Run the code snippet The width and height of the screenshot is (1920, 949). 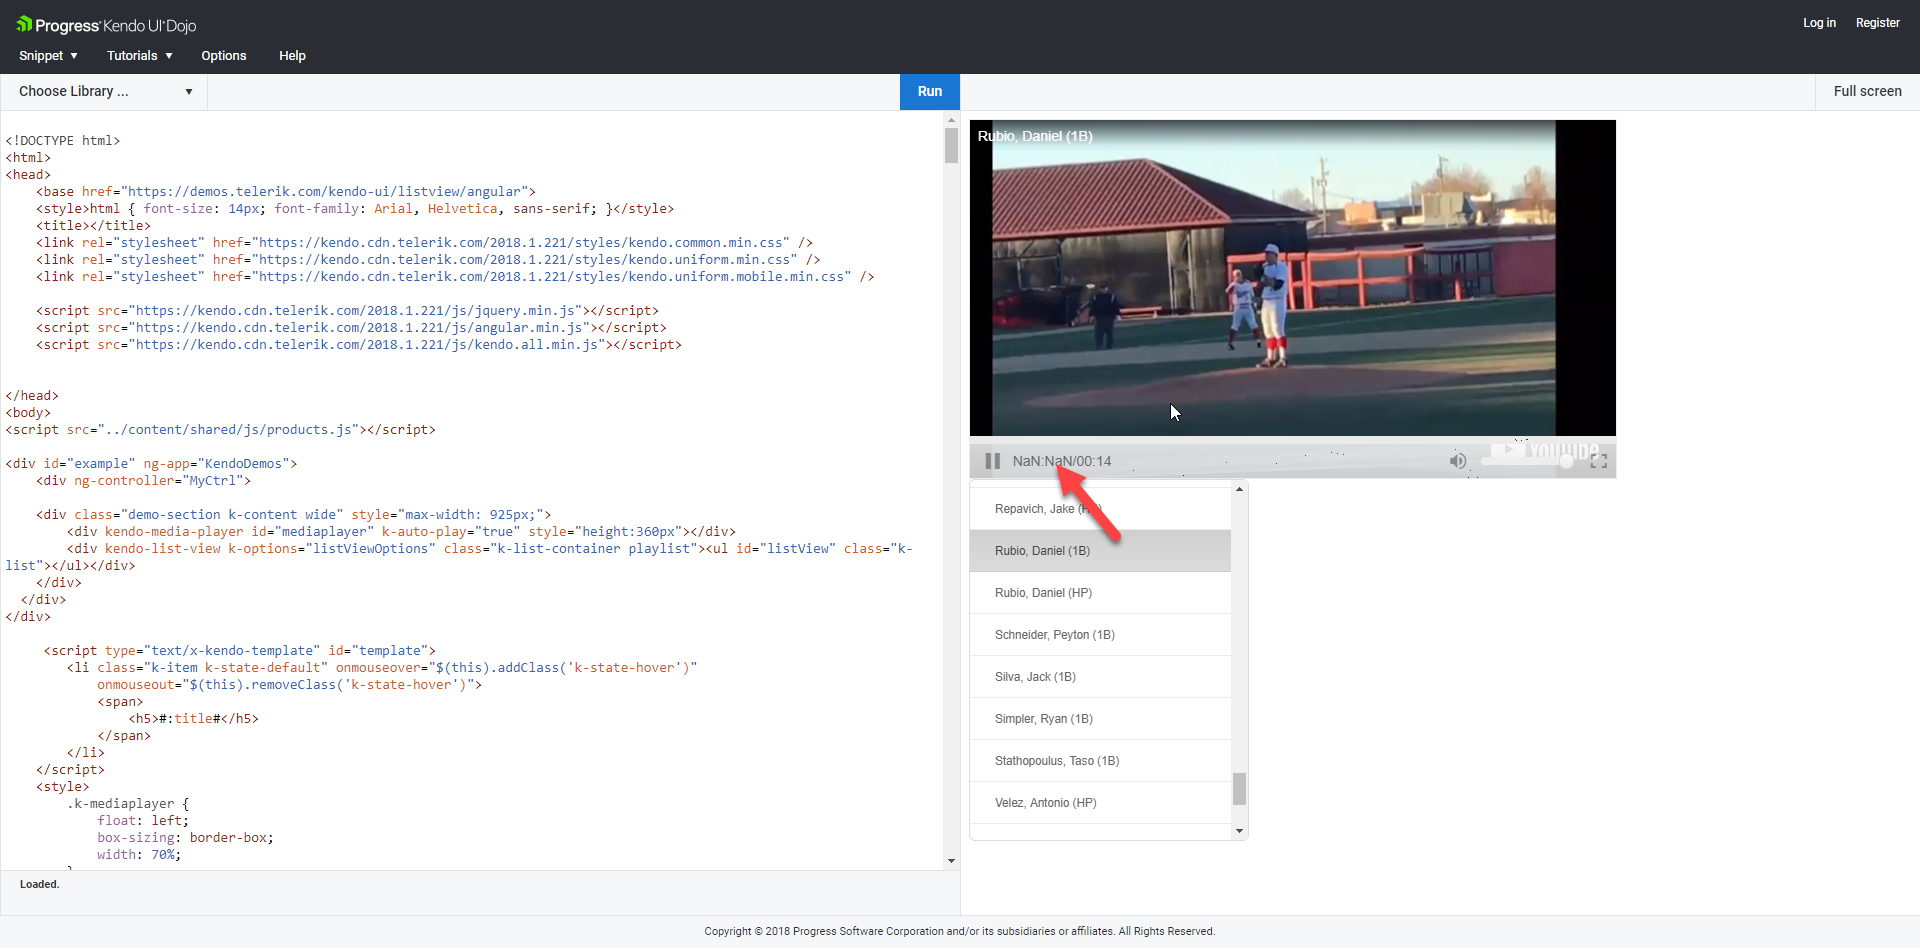click(x=930, y=91)
